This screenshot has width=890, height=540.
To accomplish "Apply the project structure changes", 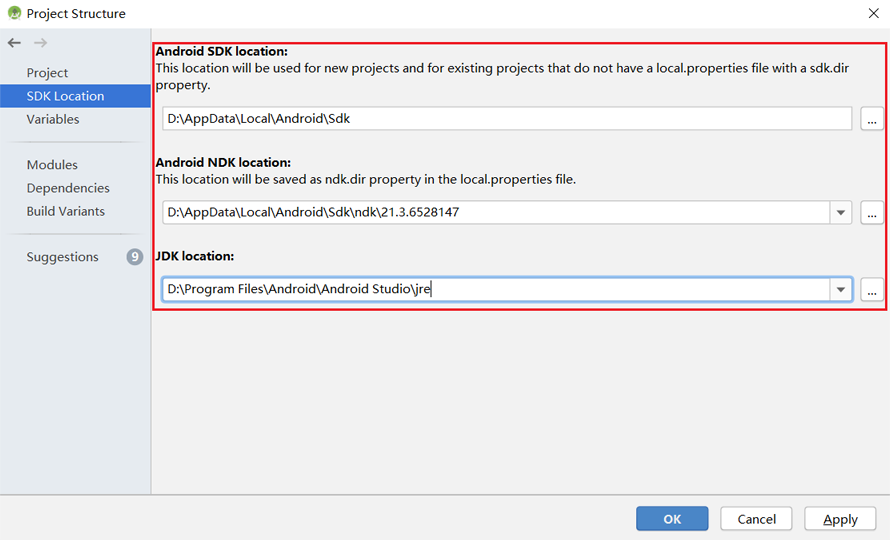I will click(x=840, y=519).
